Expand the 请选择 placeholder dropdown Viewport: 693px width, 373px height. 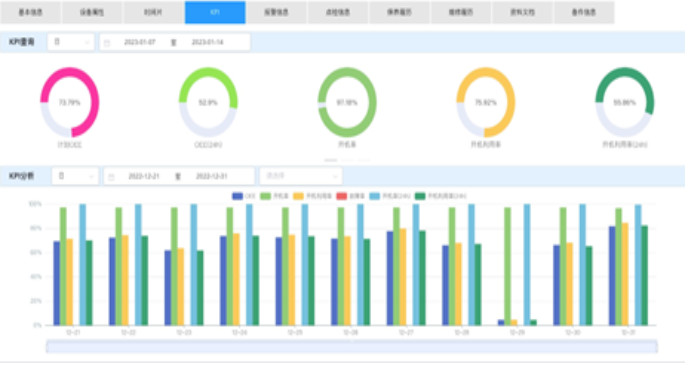(301, 176)
